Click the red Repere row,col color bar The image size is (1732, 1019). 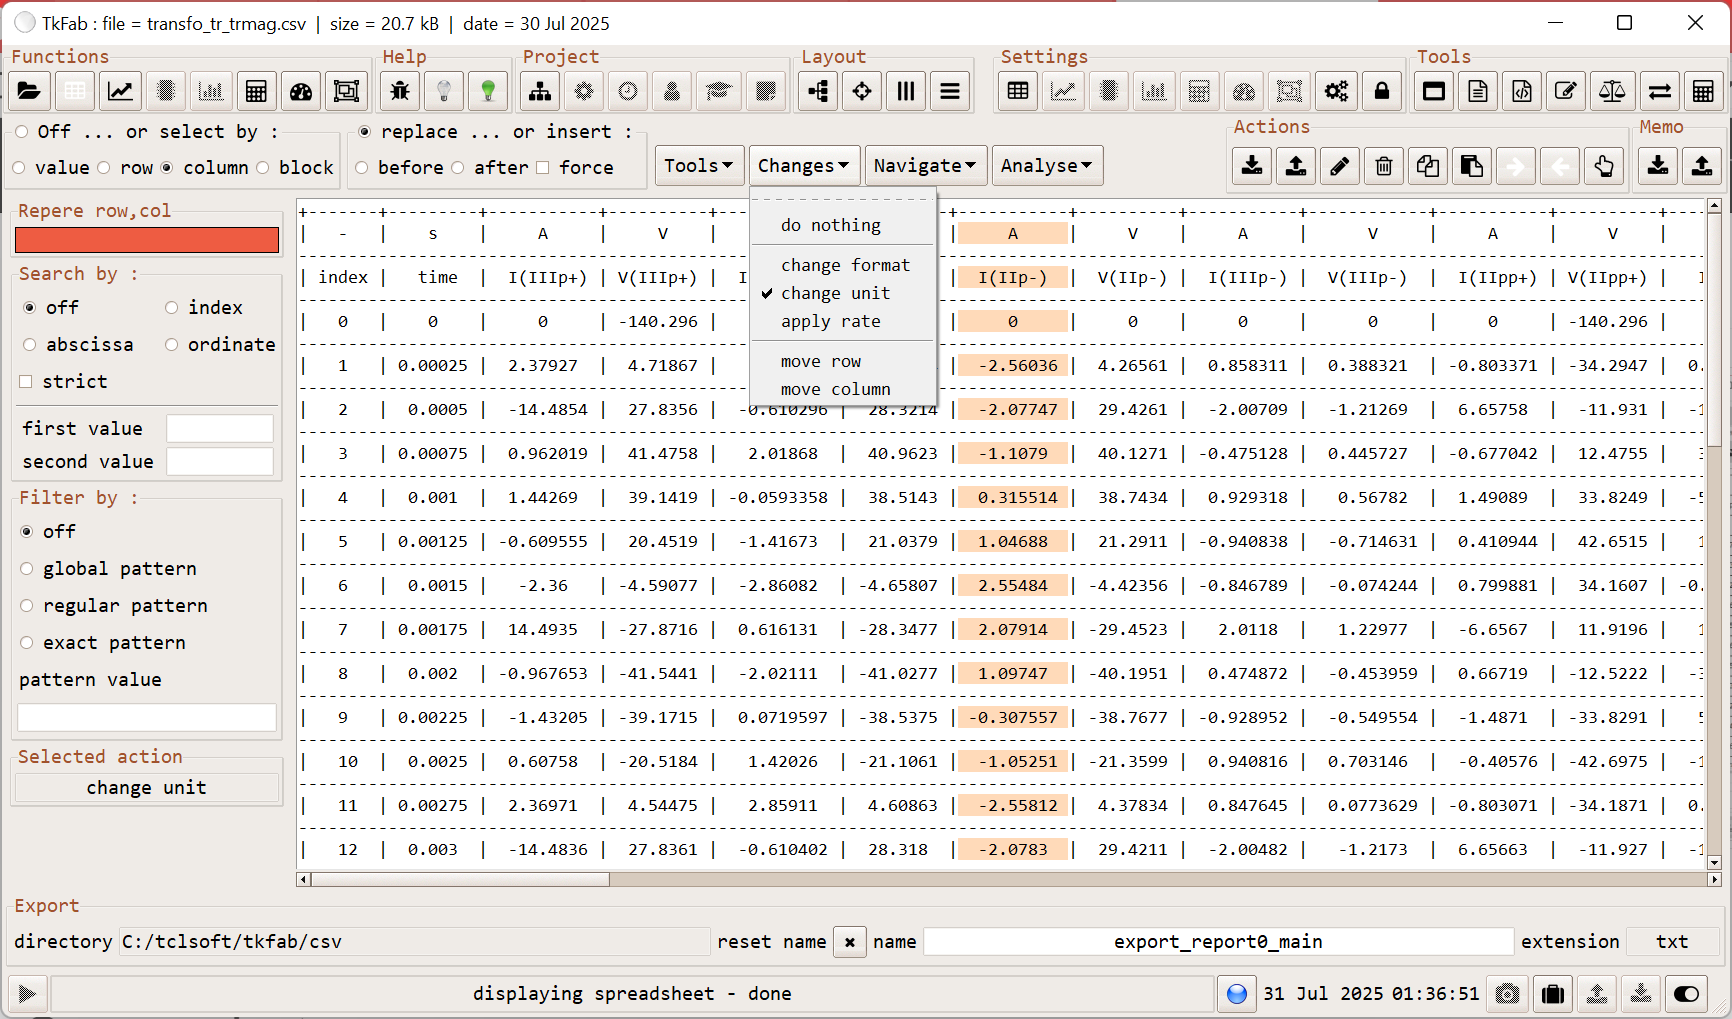coord(147,240)
